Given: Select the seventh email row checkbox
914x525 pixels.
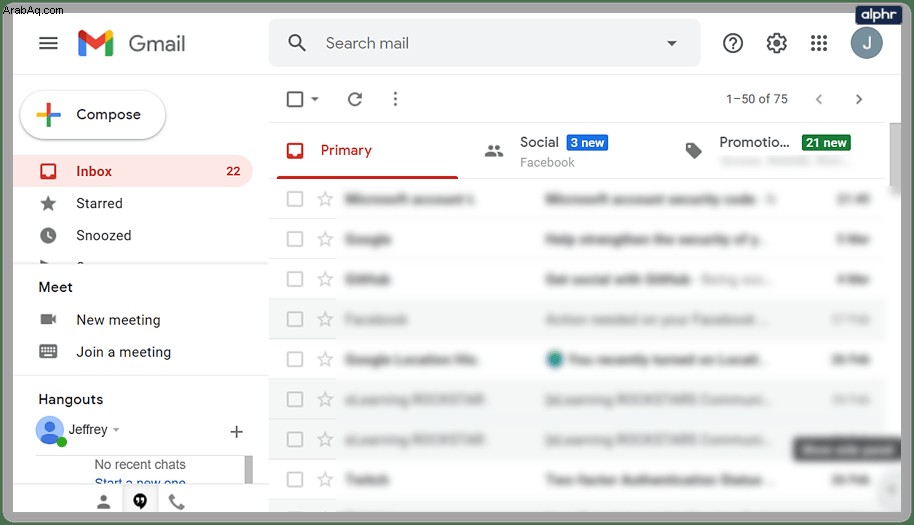Looking at the screenshot, I should 295,439.
